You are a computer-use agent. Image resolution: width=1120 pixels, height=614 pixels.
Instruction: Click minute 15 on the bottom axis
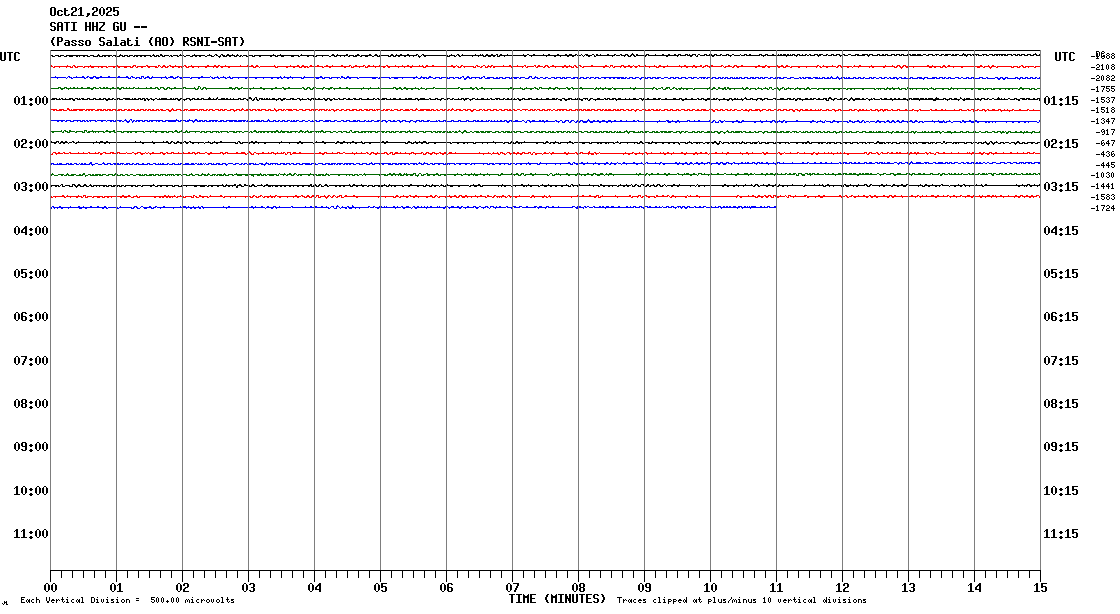click(x=1039, y=588)
